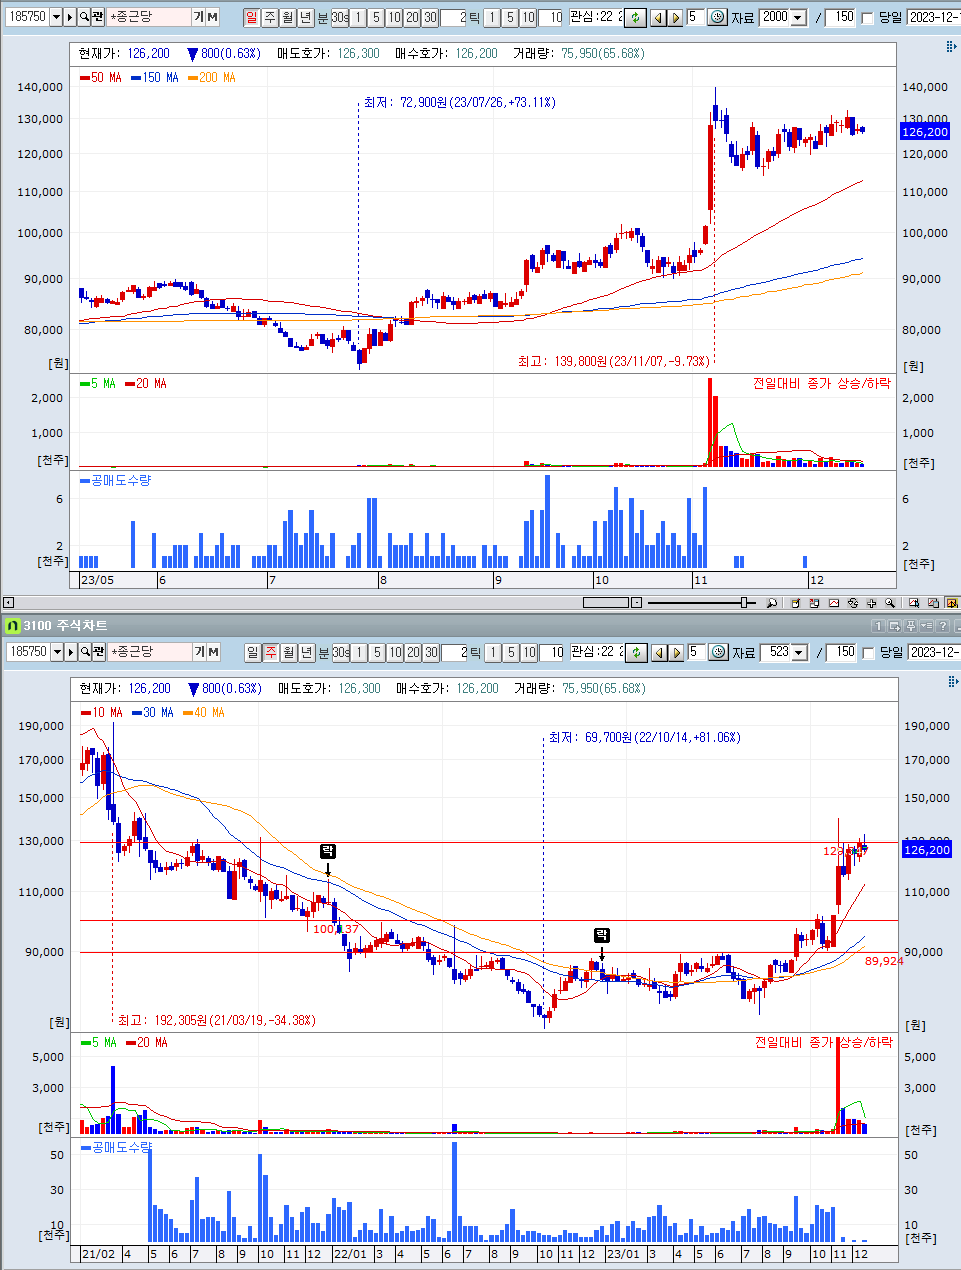Click stock search magnifier in 3100 주식차트 toolbar
Viewport: 961px width, 1270px height.
point(86,652)
